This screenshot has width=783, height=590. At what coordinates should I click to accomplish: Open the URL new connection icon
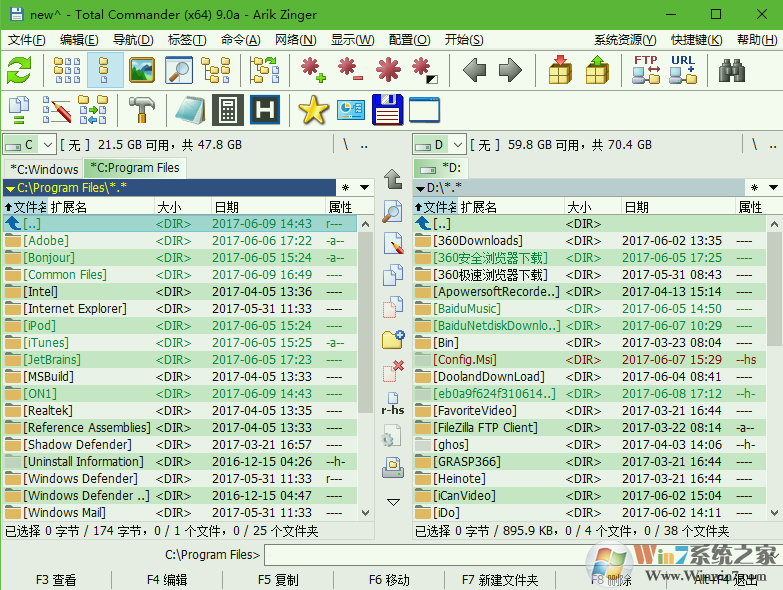click(x=683, y=70)
